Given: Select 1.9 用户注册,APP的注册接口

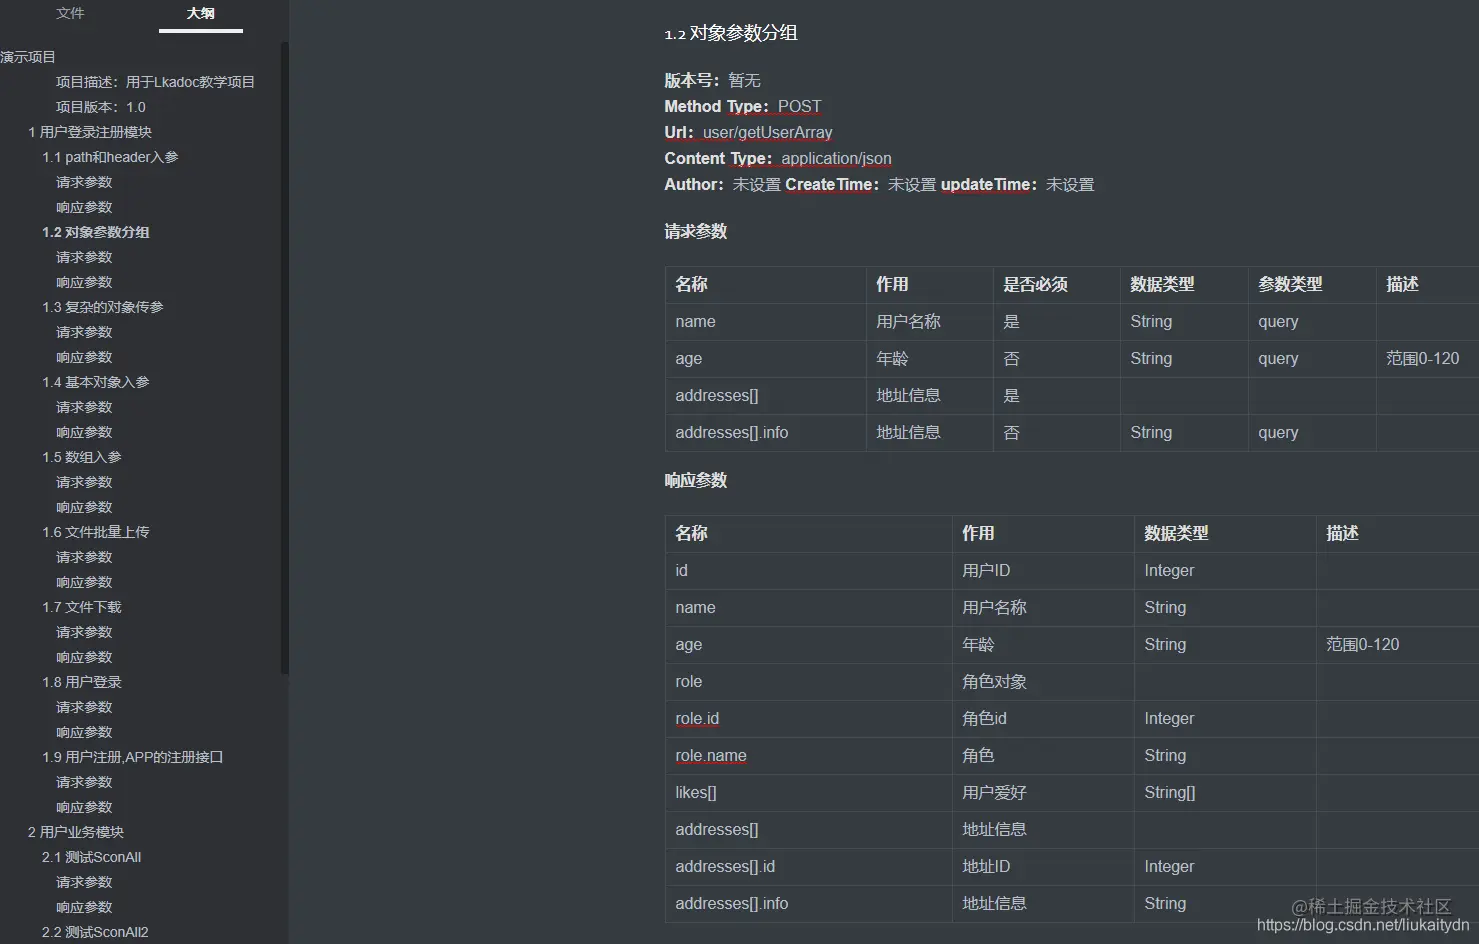Looking at the screenshot, I should point(134,757).
